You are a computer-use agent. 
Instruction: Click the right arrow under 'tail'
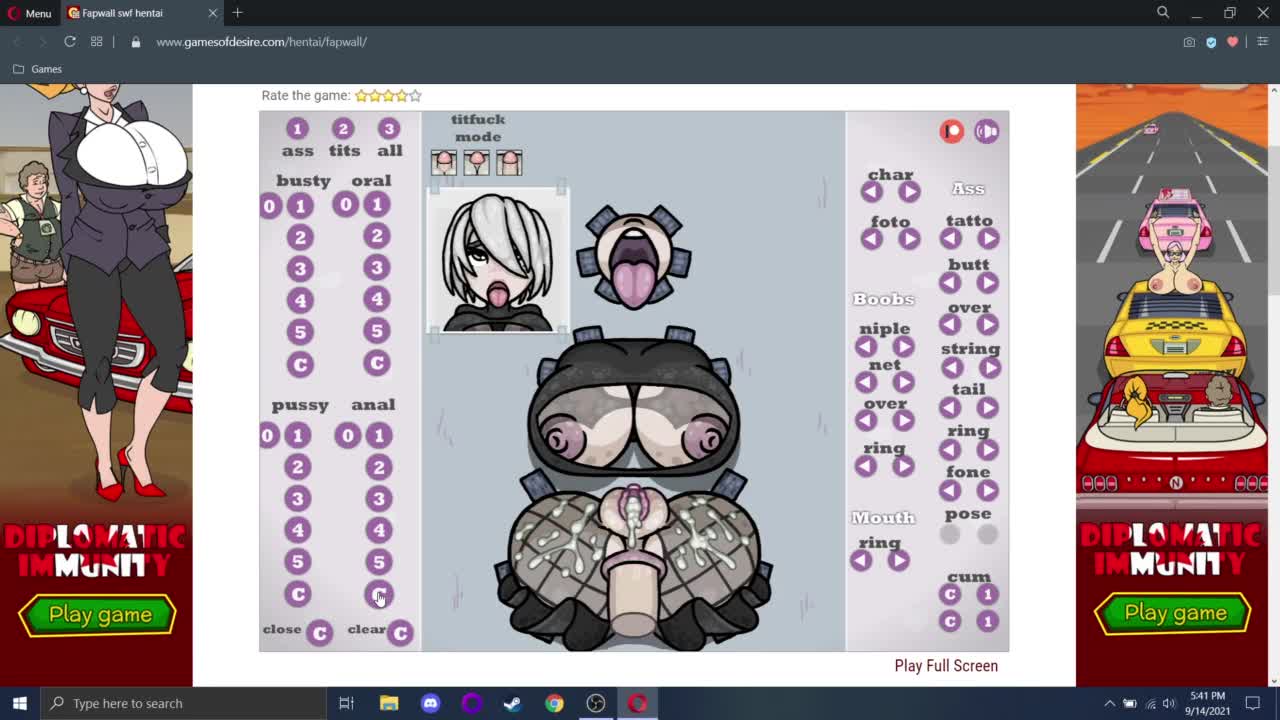[x=987, y=408]
